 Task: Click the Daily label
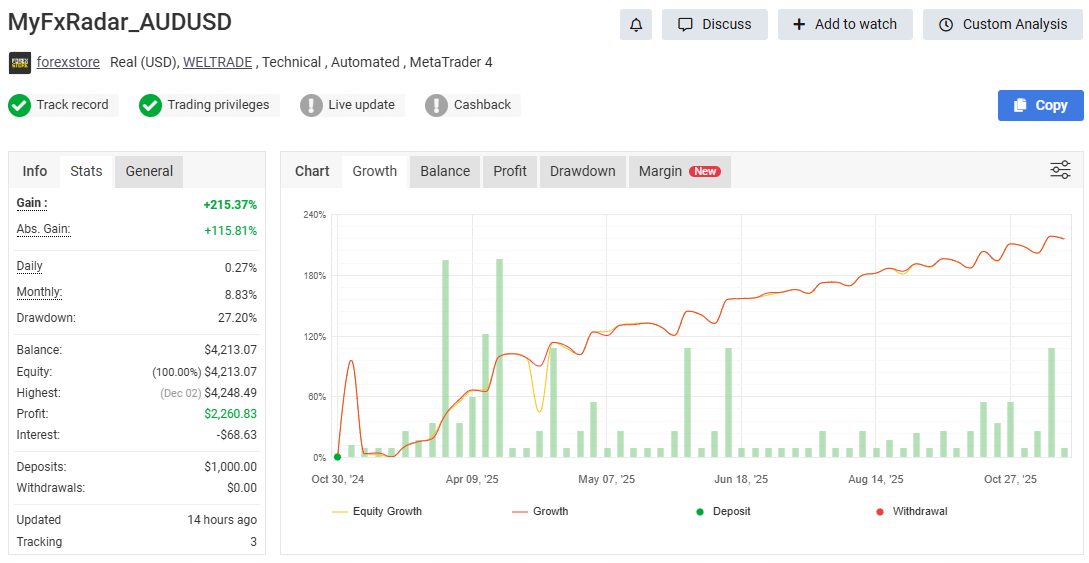[29, 266]
